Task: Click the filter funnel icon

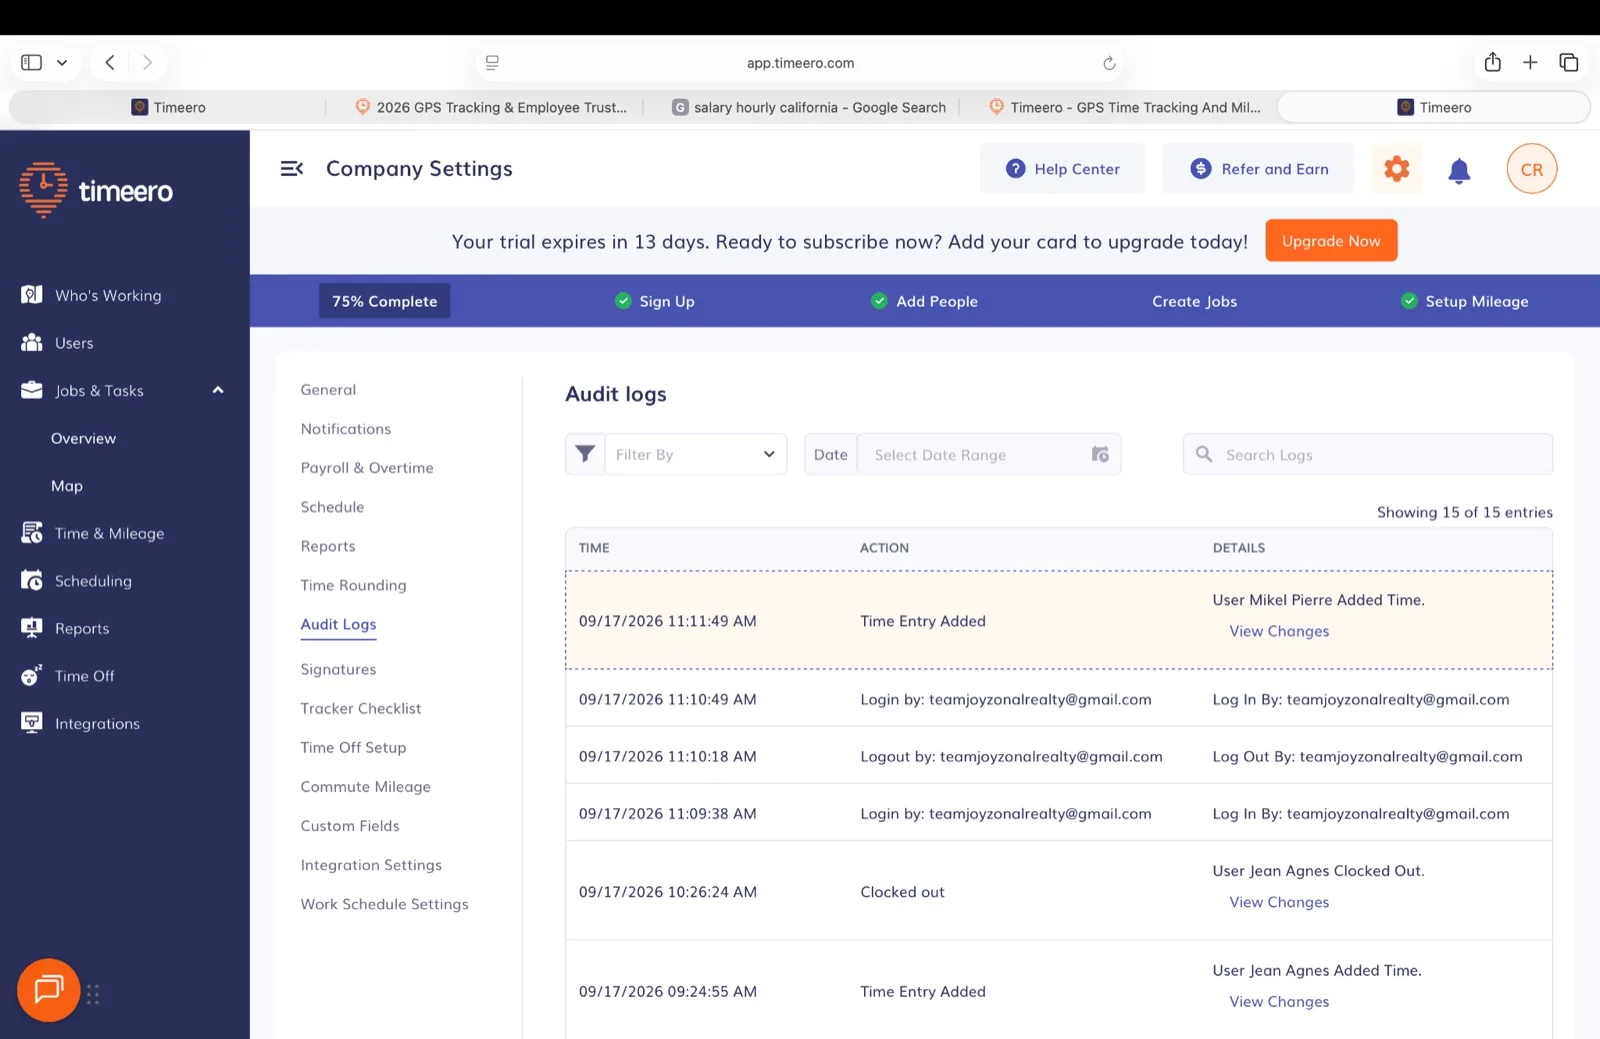Action: click(585, 454)
